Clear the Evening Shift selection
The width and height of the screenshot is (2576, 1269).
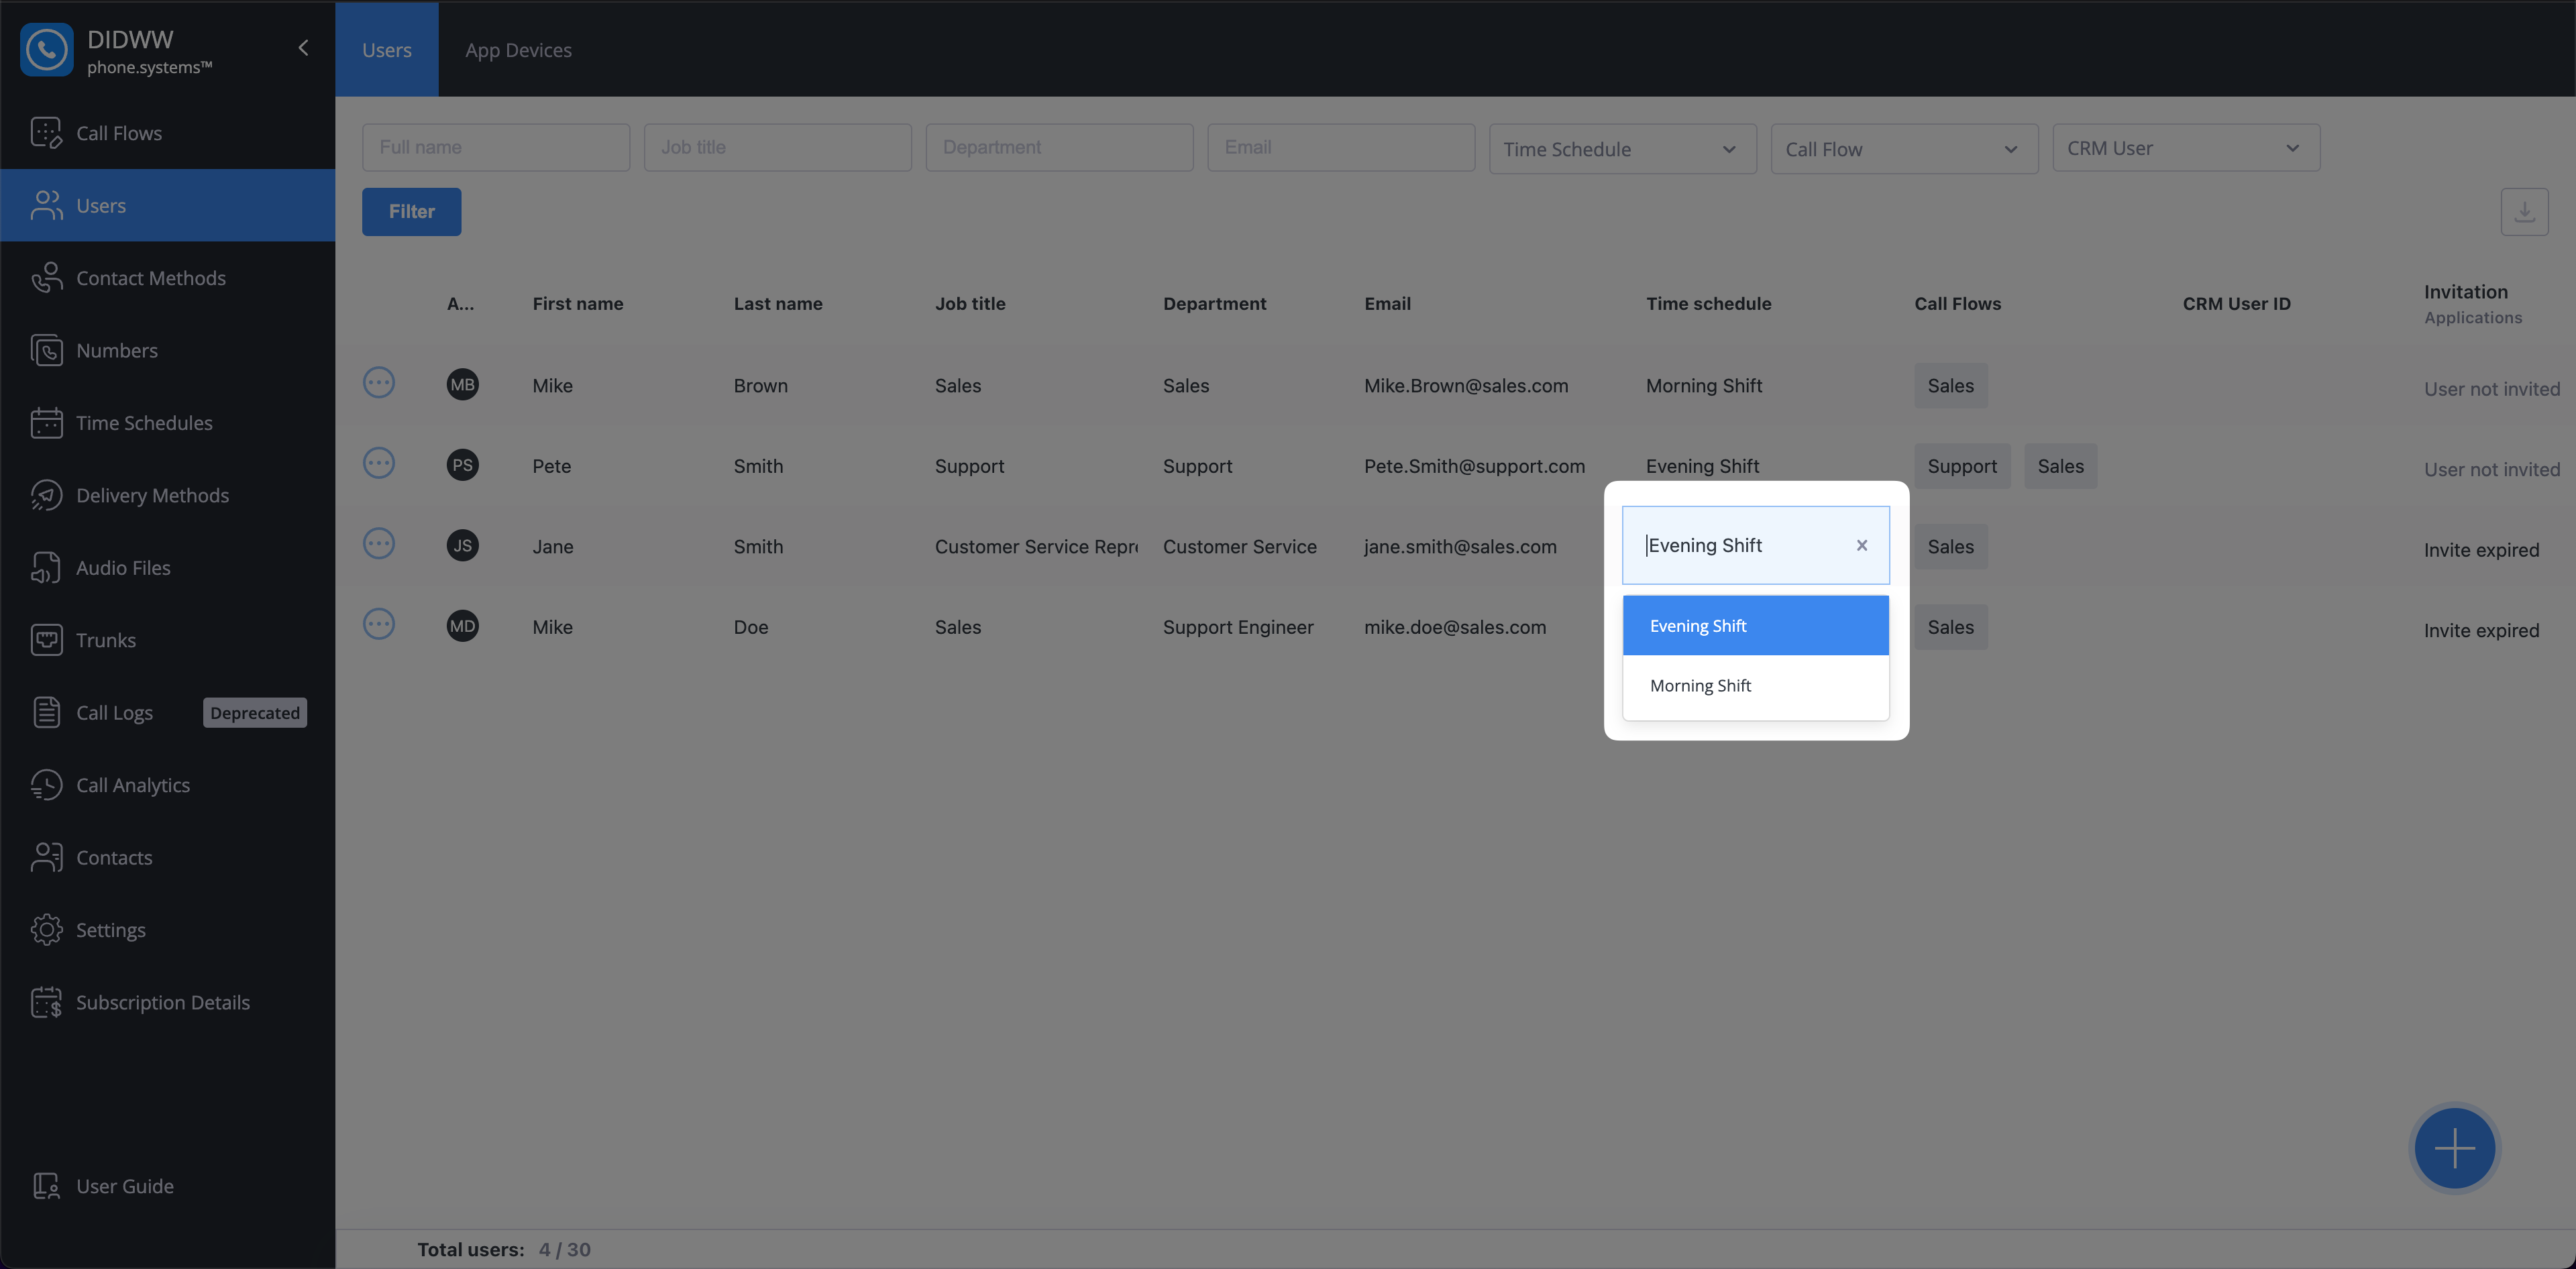(x=1862, y=545)
